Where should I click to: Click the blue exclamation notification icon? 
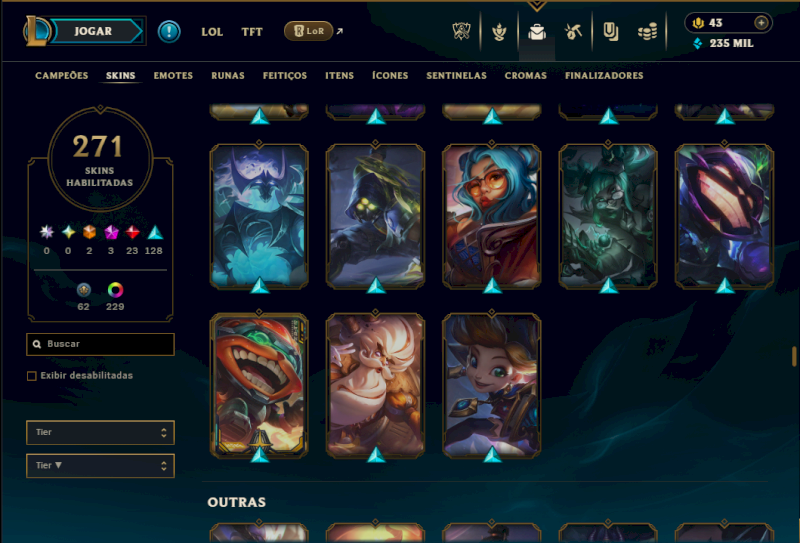tap(169, 32)
